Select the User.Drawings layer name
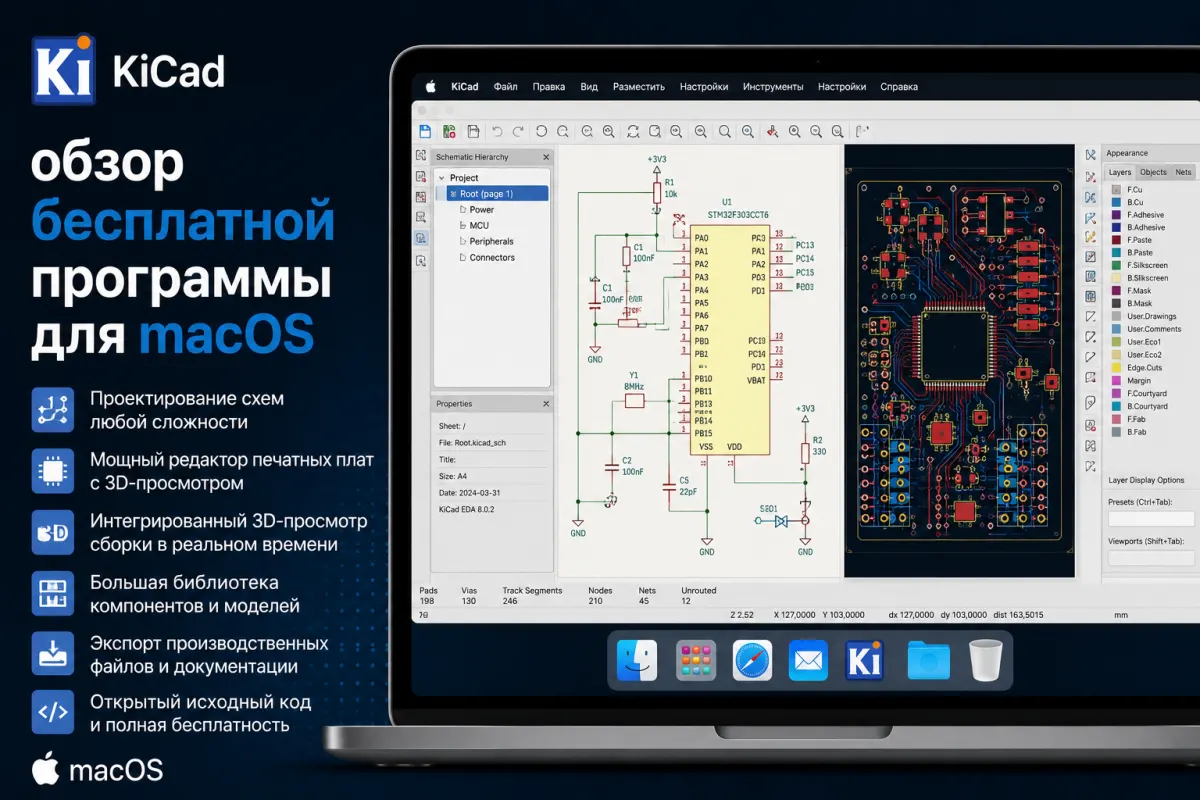This screenshot has height=800, width=1200. tap(1152, 317)
